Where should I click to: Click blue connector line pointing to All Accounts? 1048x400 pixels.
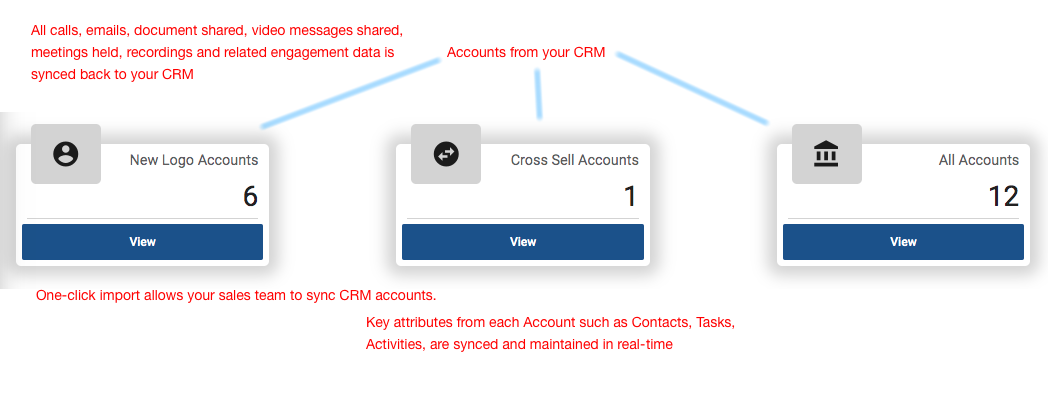692,88
